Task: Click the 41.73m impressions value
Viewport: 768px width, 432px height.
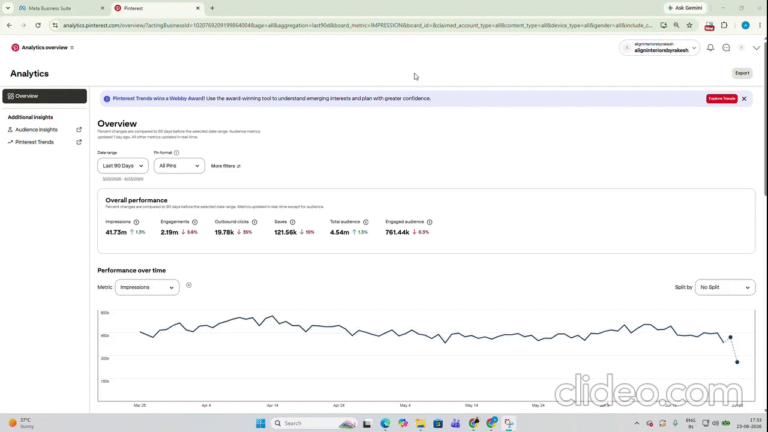Action: (x=116, y=232)
